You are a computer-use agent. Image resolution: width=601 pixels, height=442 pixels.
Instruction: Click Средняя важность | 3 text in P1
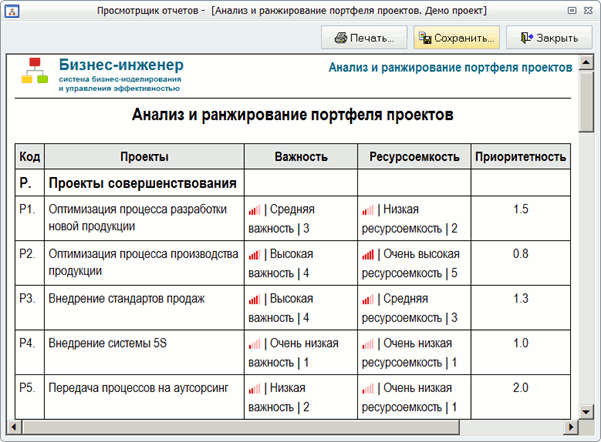pos(282,219)
